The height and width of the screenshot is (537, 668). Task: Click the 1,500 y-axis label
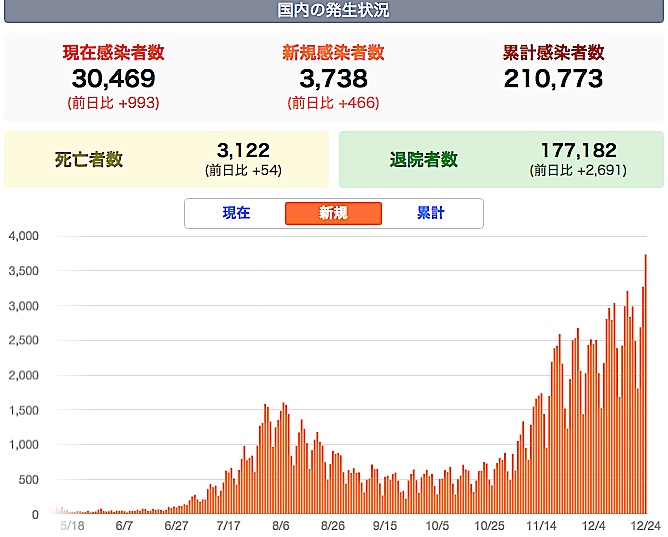point(23,410)
